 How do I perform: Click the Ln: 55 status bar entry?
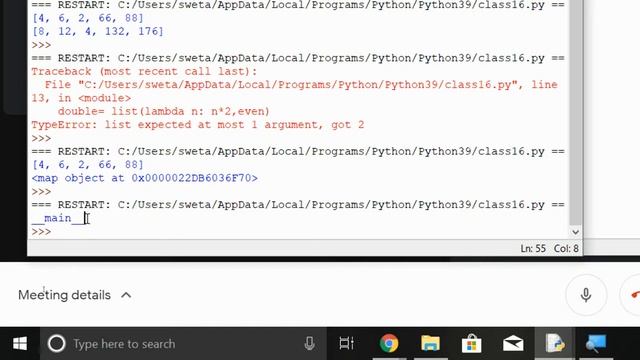(533, 248)
